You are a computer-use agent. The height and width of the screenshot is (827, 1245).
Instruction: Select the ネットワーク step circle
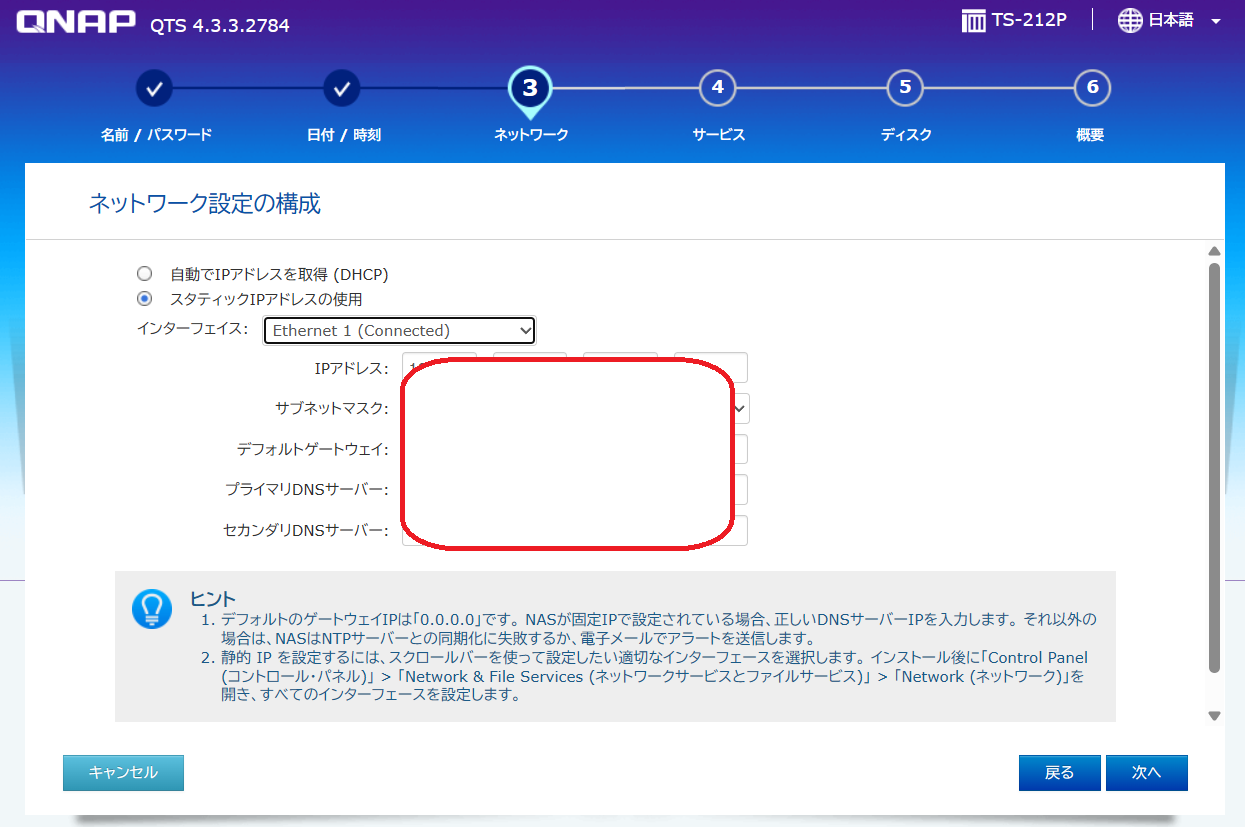point(529,88)
